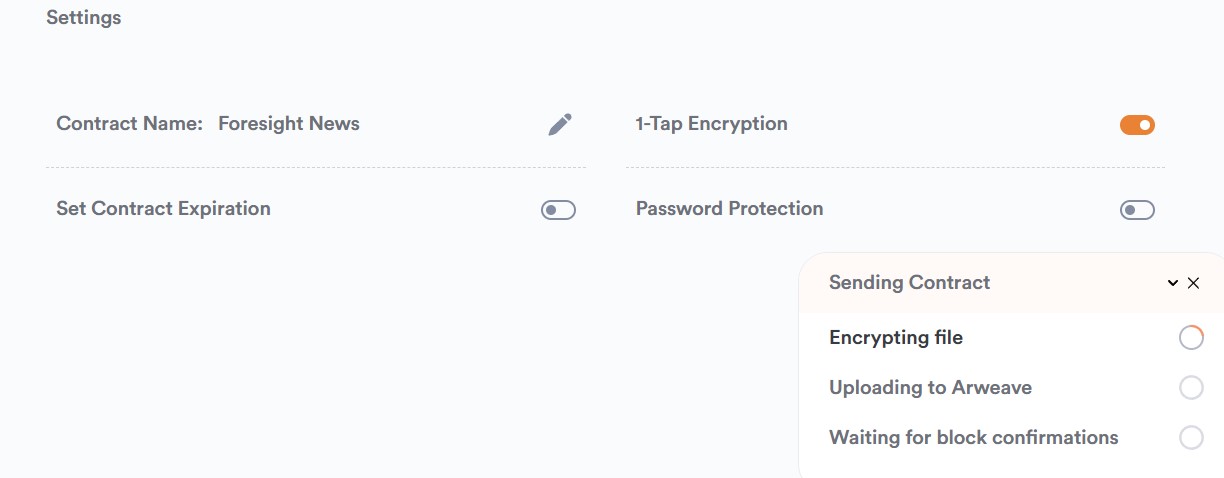Click the Settings heading
Screen dimensions: 1224x478
tap(84, 18)
